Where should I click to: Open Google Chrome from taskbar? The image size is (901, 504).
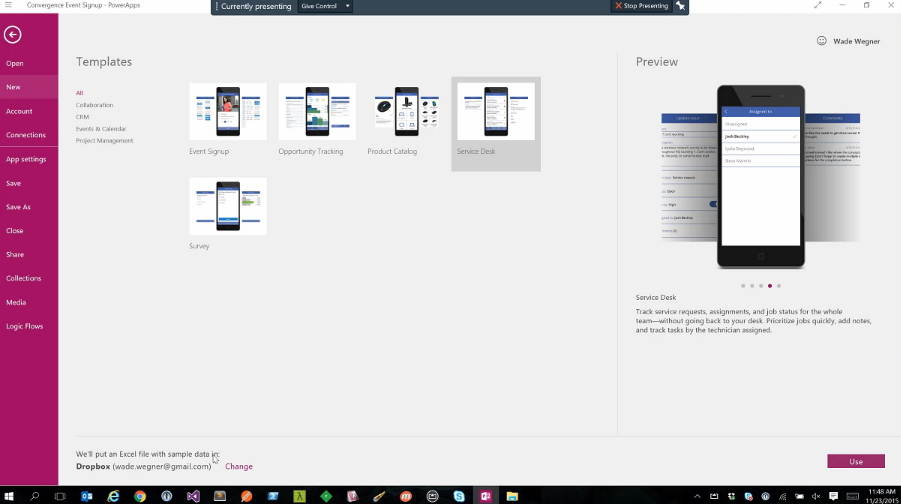coord(140,496)
